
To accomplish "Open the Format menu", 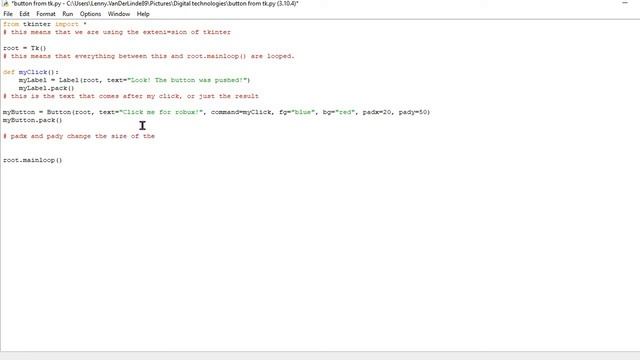I will coord(46,14).
